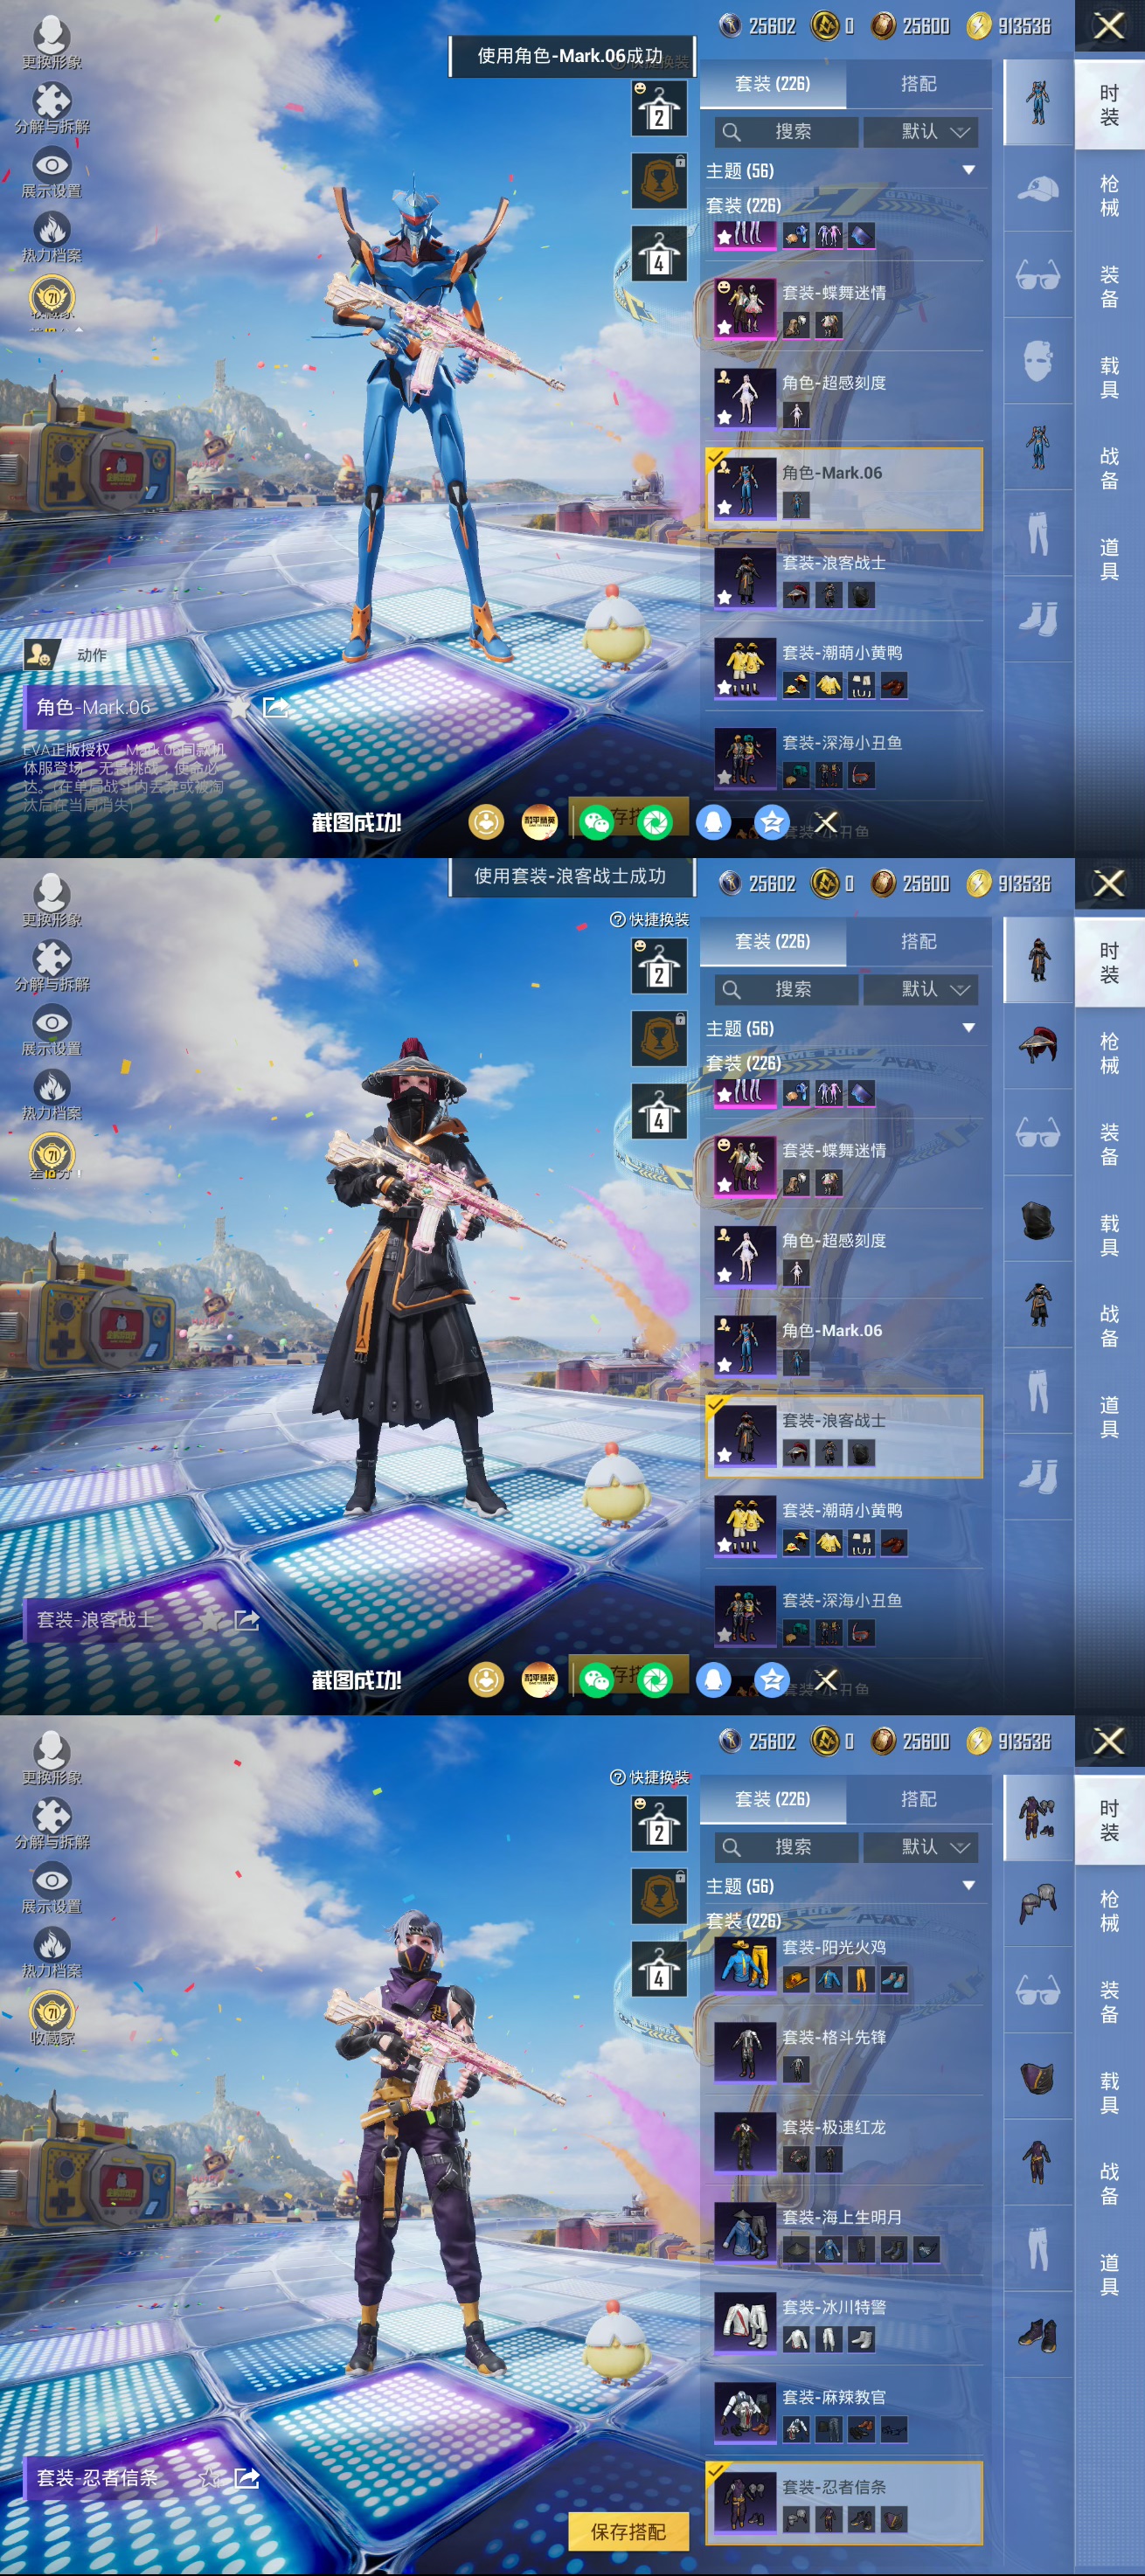Click the 保存搭配 button
The width and height of the screenshot is (1145, 2576).
coord(628,2531)
